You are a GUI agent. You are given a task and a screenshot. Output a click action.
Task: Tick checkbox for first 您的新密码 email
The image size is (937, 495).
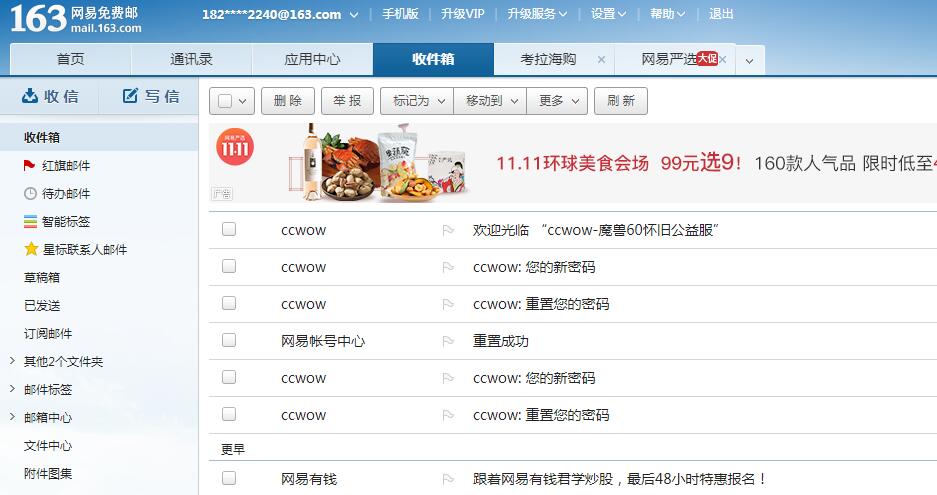coord(229,266)
